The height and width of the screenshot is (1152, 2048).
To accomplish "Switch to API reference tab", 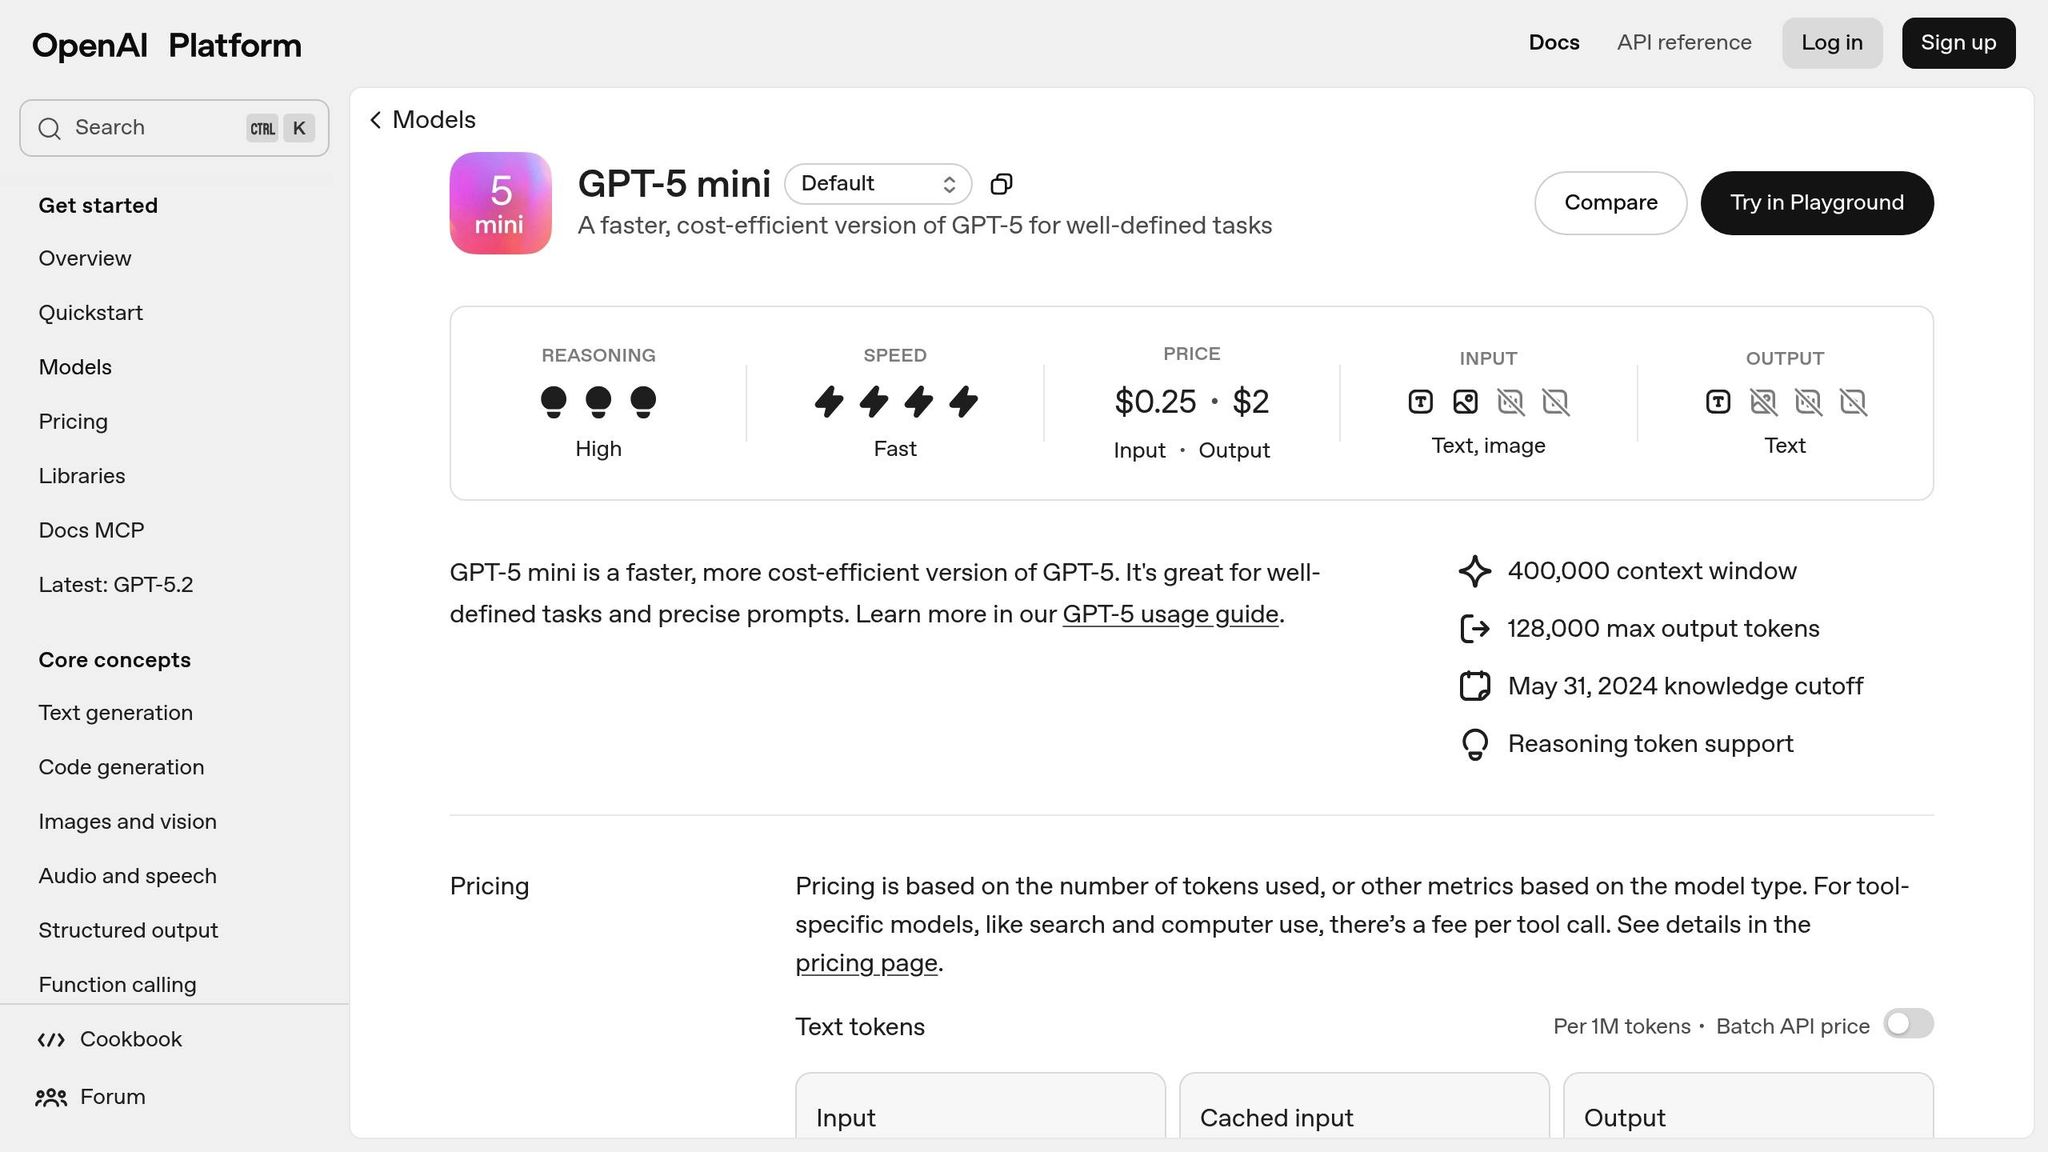I will pyautogui.click(x=1684, y=43).
